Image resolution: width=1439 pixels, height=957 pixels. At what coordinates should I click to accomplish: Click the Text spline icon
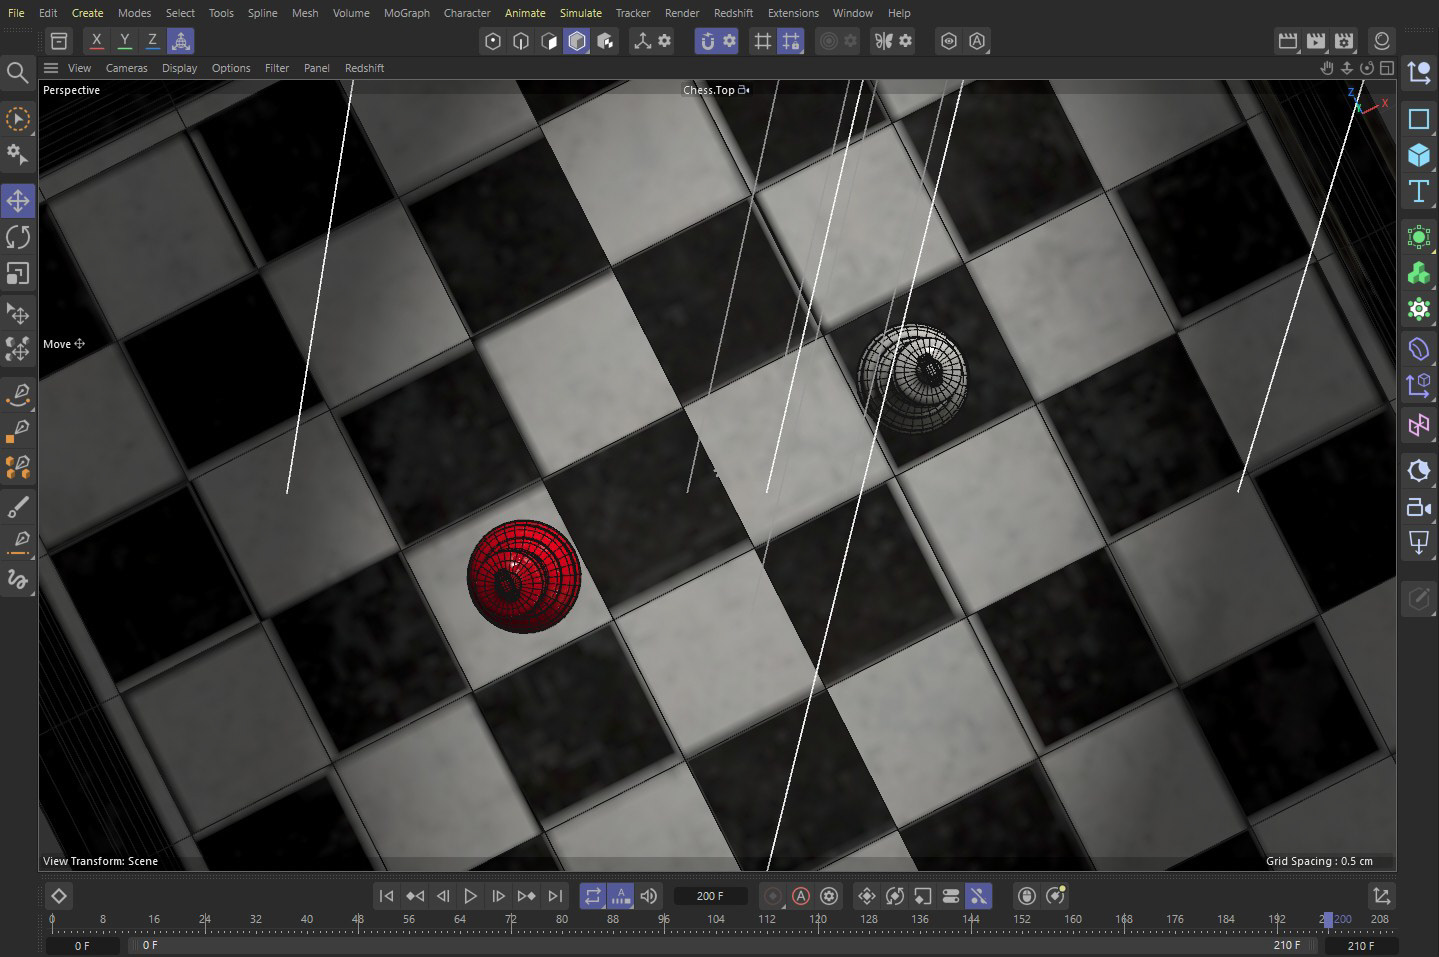pos(1418,191)
